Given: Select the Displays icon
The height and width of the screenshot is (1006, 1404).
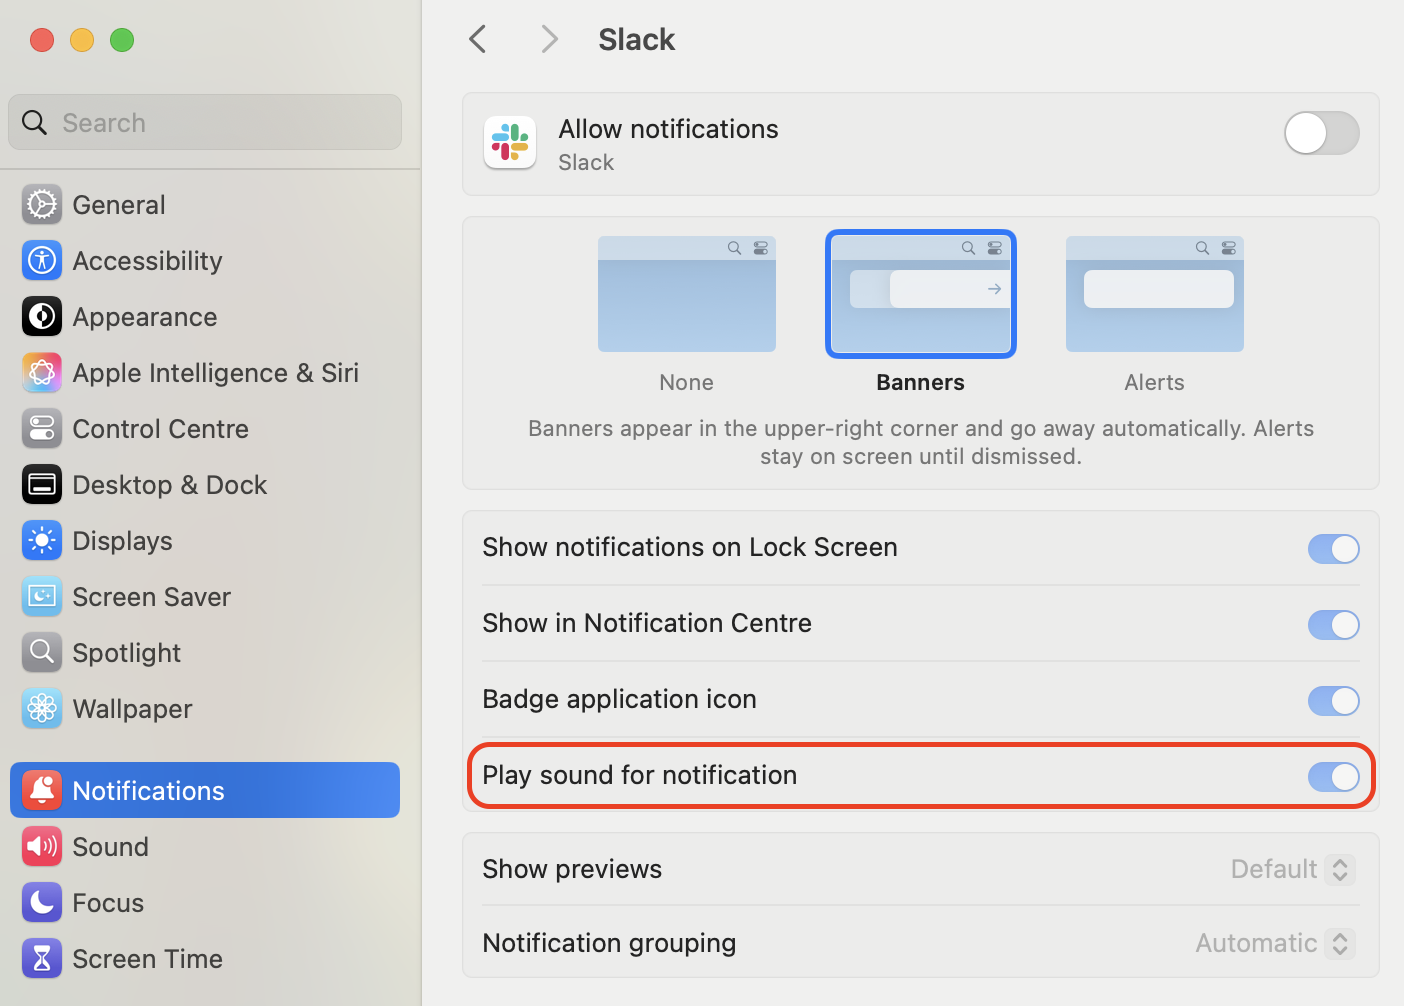Looking at the screenshot, I should pos(42,541).
